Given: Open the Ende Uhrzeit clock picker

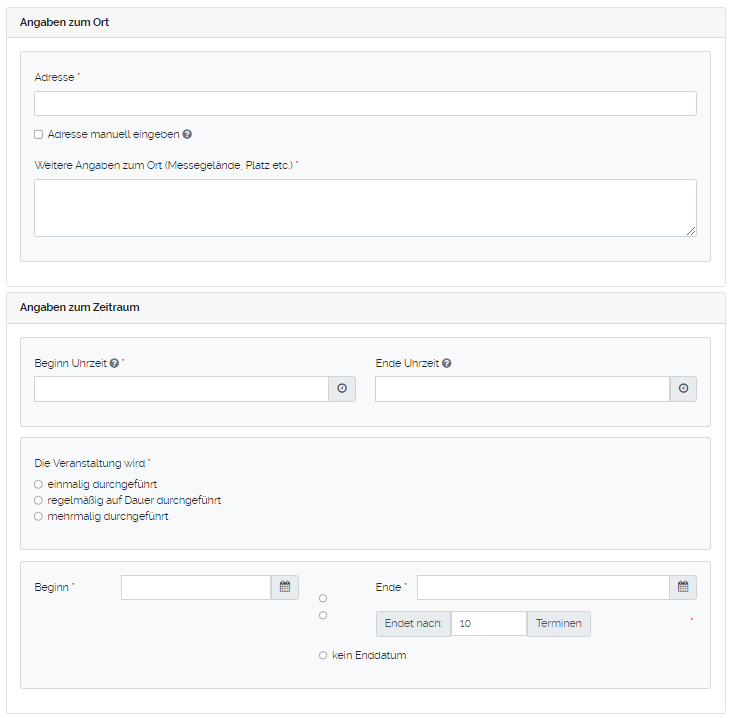Looking at the screenshot, I should (683, 389).
